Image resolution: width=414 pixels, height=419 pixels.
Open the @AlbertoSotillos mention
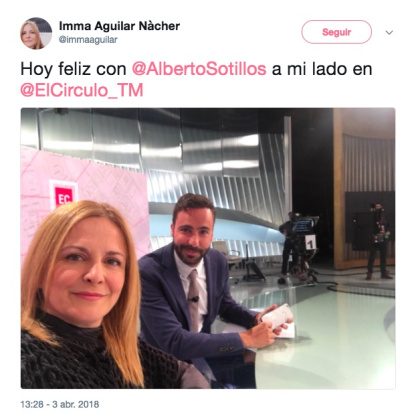coord(199,69)
